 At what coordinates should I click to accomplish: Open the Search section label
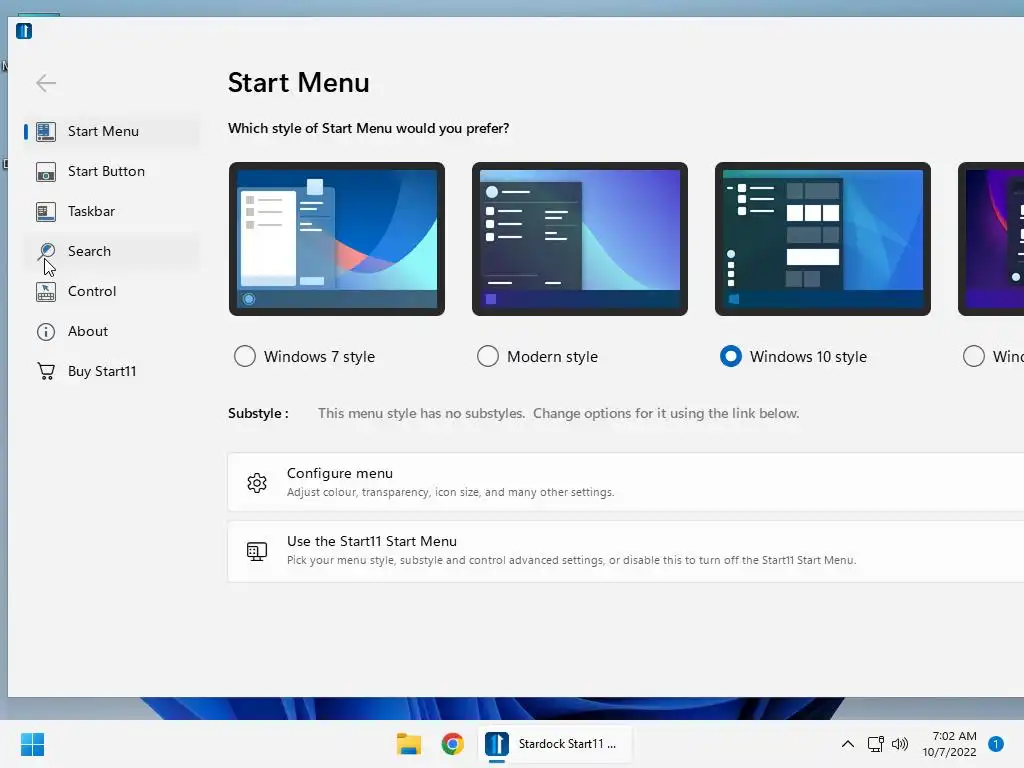tap(89, 251)
